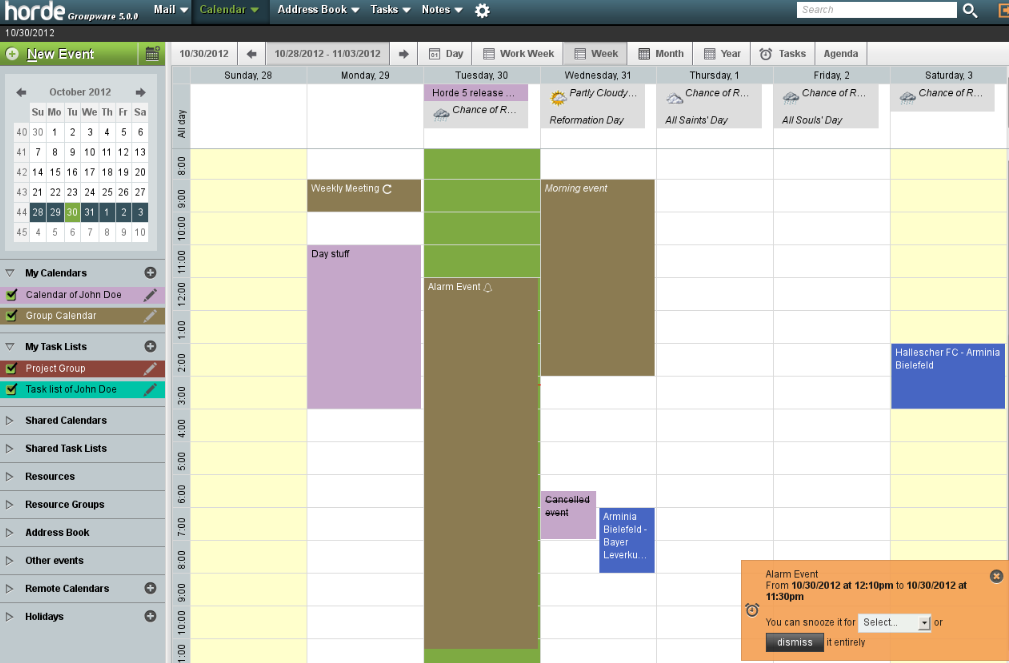Screen dimensions: 1009x663
Task: Add a remote calendar plus icon
Action: click(x=150, y=588)
